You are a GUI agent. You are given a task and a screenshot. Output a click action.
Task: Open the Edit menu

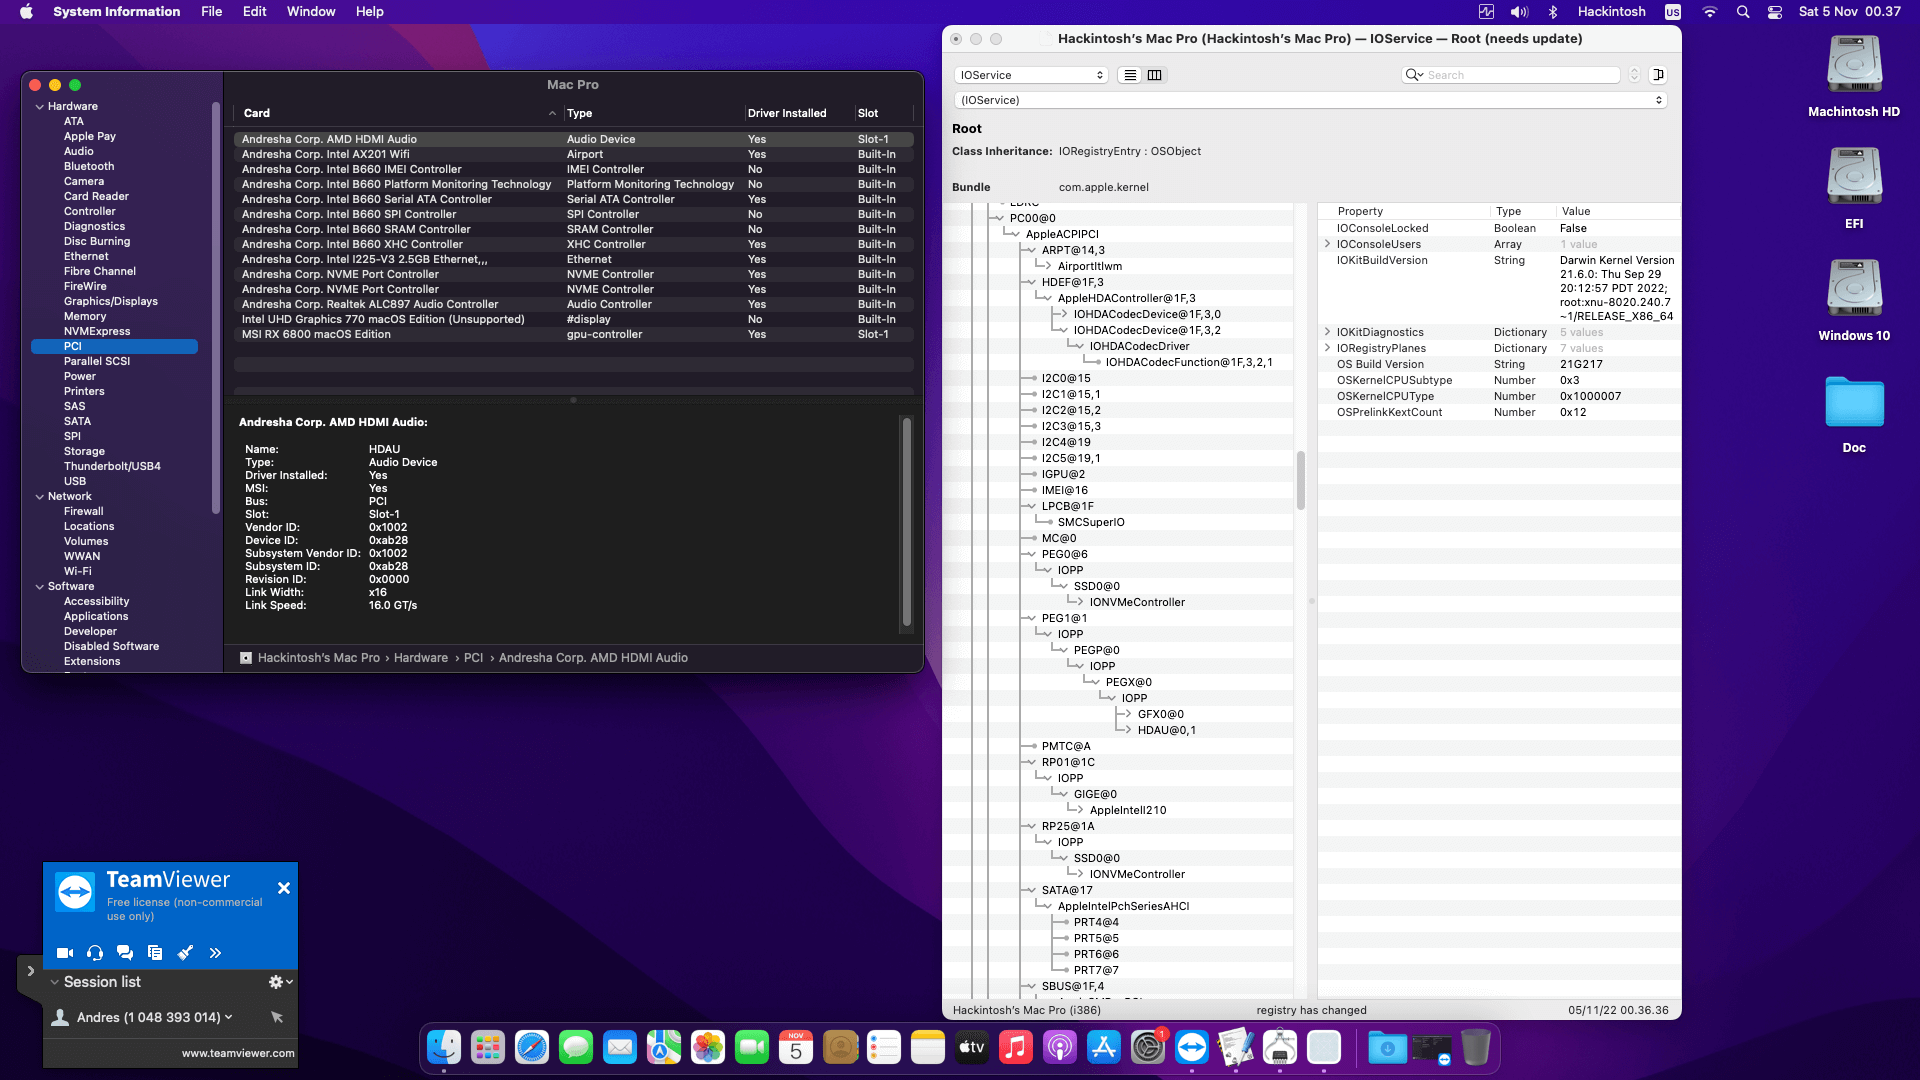[255, 12]
